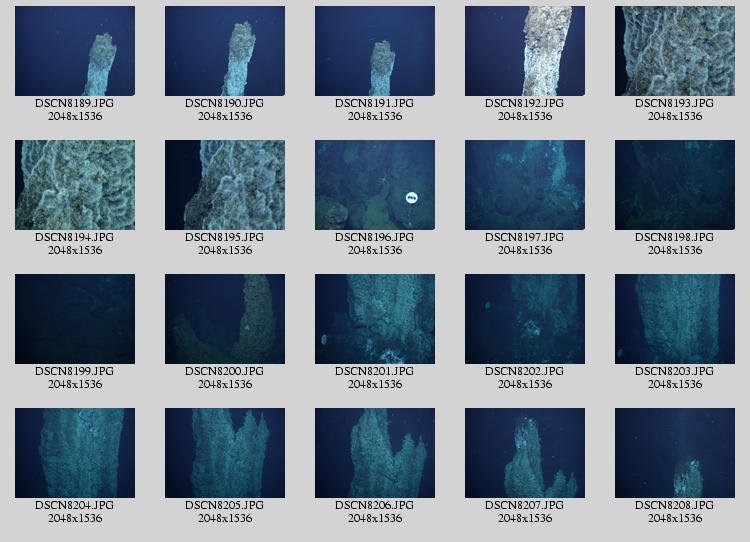This screenshot has width=750, height=542.
Task: Open the DSCN8208.JPG thumbnail
Action: pos(675,453)
